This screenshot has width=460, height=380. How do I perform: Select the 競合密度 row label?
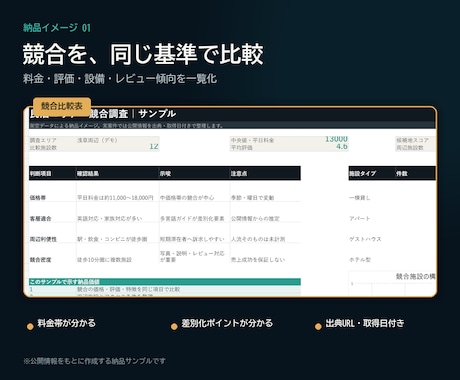(41, 260)
